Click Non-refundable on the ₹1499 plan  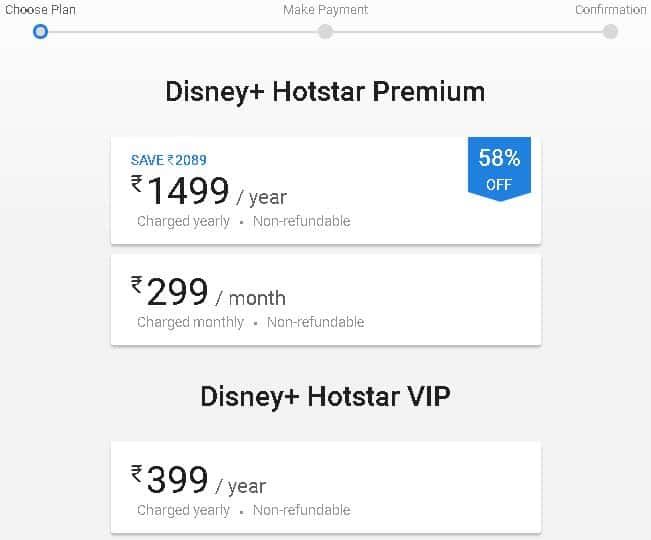[301, 221]
